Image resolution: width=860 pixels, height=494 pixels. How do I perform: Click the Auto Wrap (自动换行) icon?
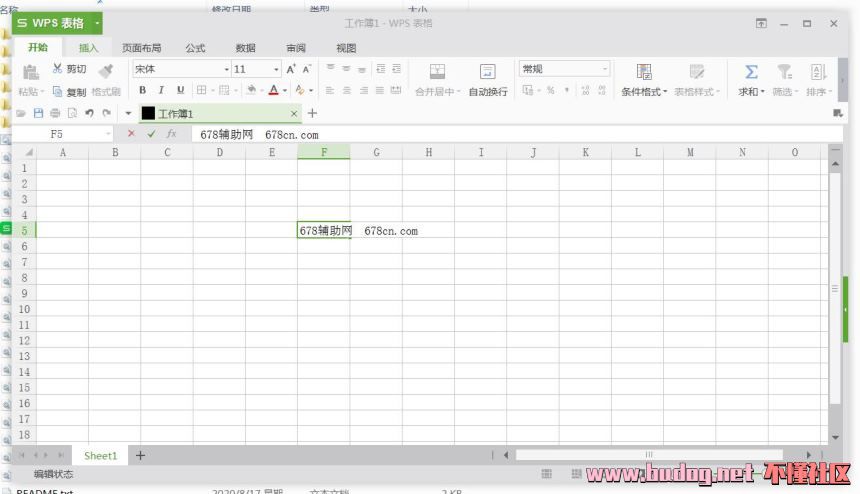click(487, 71)
